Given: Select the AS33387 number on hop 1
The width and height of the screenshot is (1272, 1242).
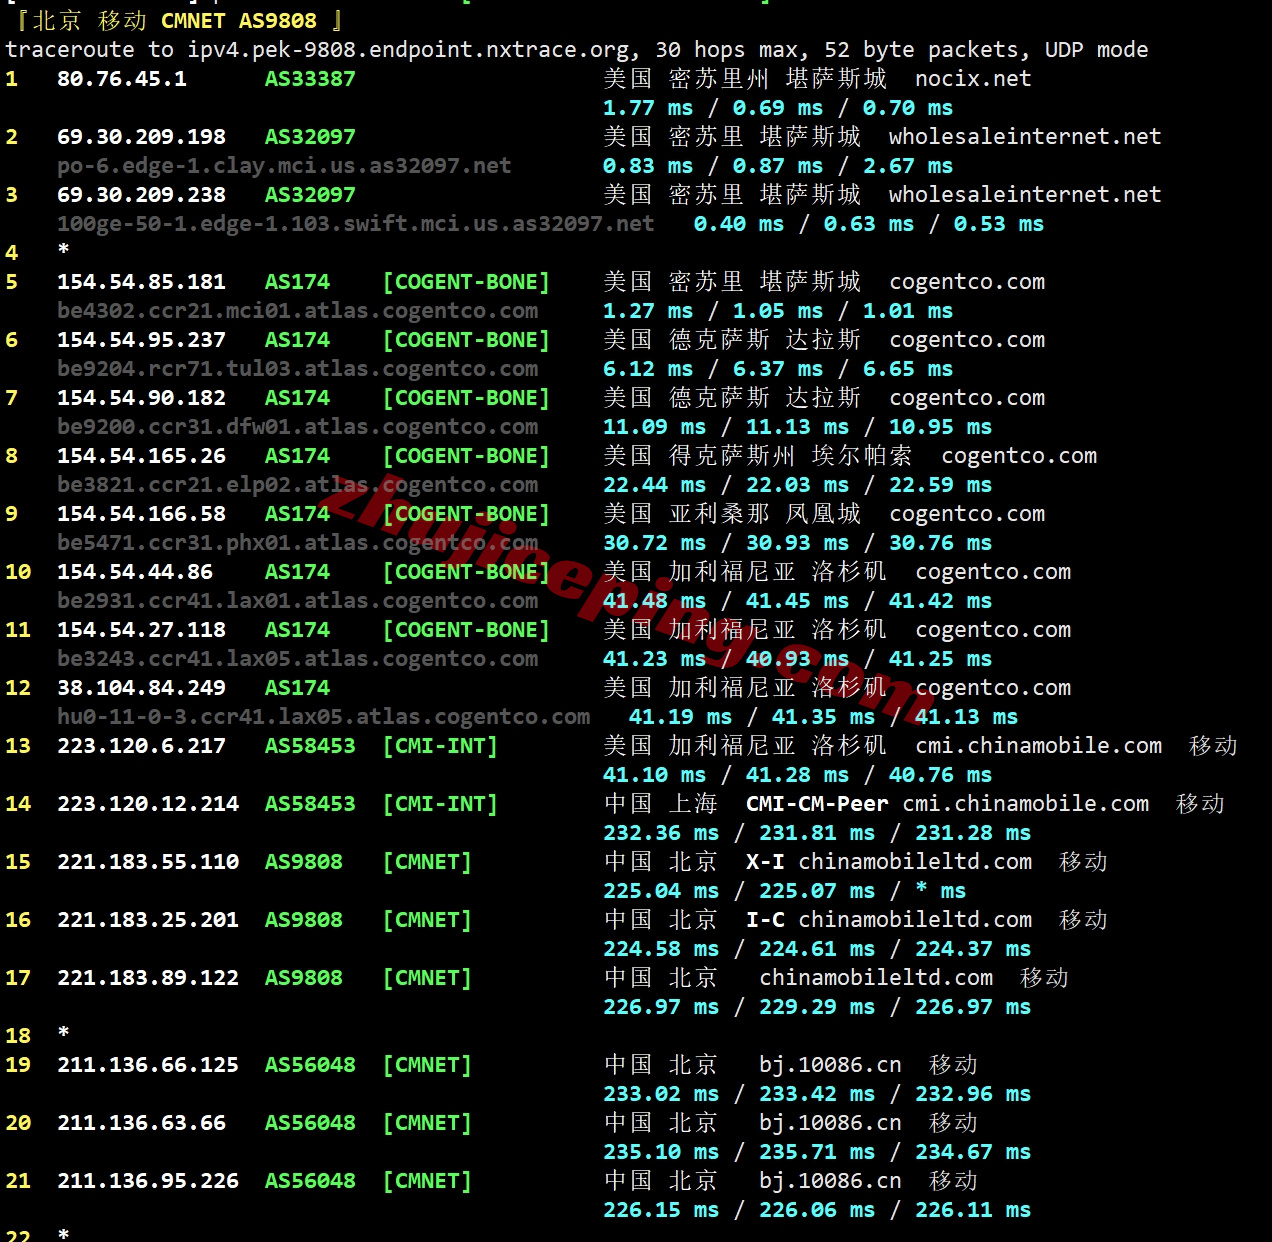Looking at the screenshot, I should tap(309, 79).
